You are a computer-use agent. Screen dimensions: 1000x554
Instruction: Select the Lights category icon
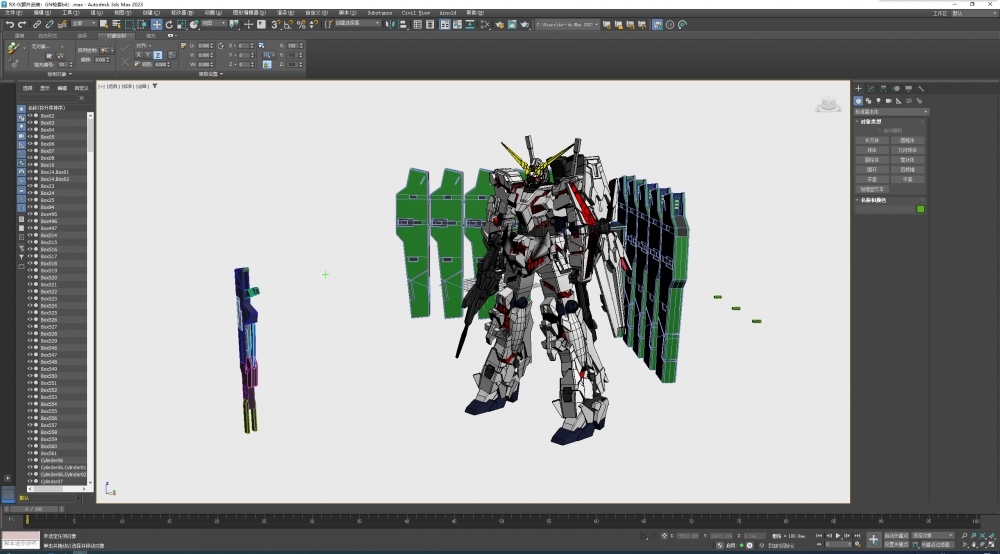pos(878,101)
